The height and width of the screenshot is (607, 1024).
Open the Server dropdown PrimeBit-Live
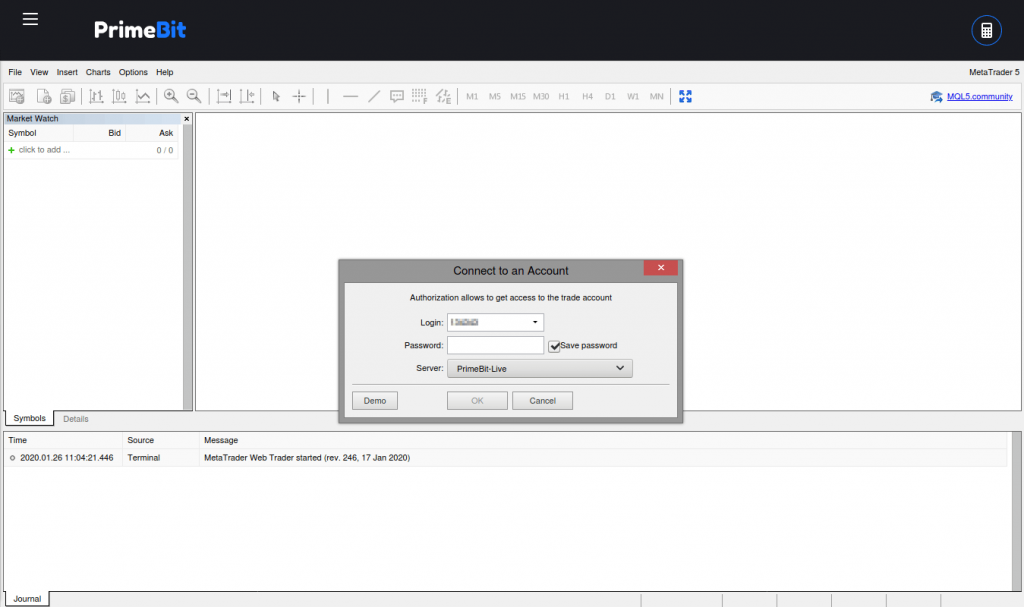(x=539, y=369)
